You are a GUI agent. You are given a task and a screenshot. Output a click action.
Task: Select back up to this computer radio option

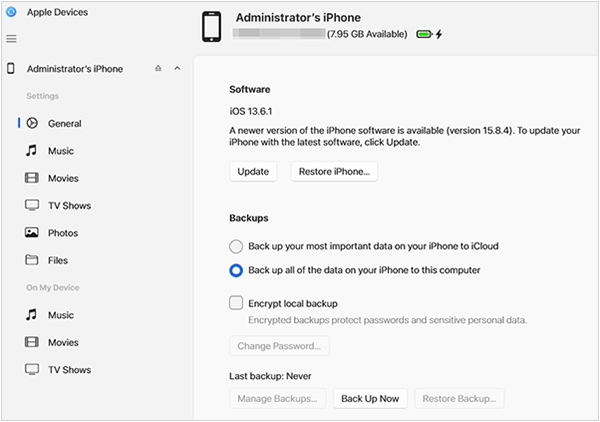pyautogui.click(x=236, y=270)
